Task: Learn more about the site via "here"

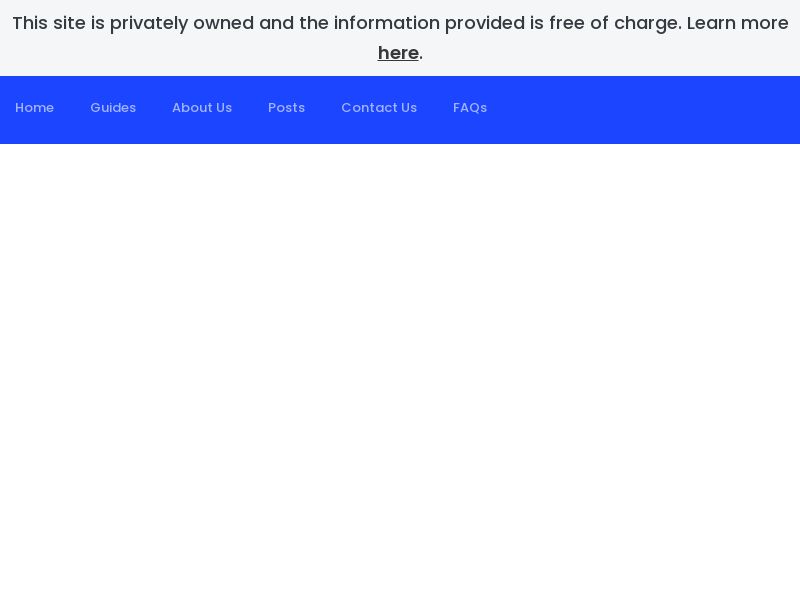Action: 398,53
